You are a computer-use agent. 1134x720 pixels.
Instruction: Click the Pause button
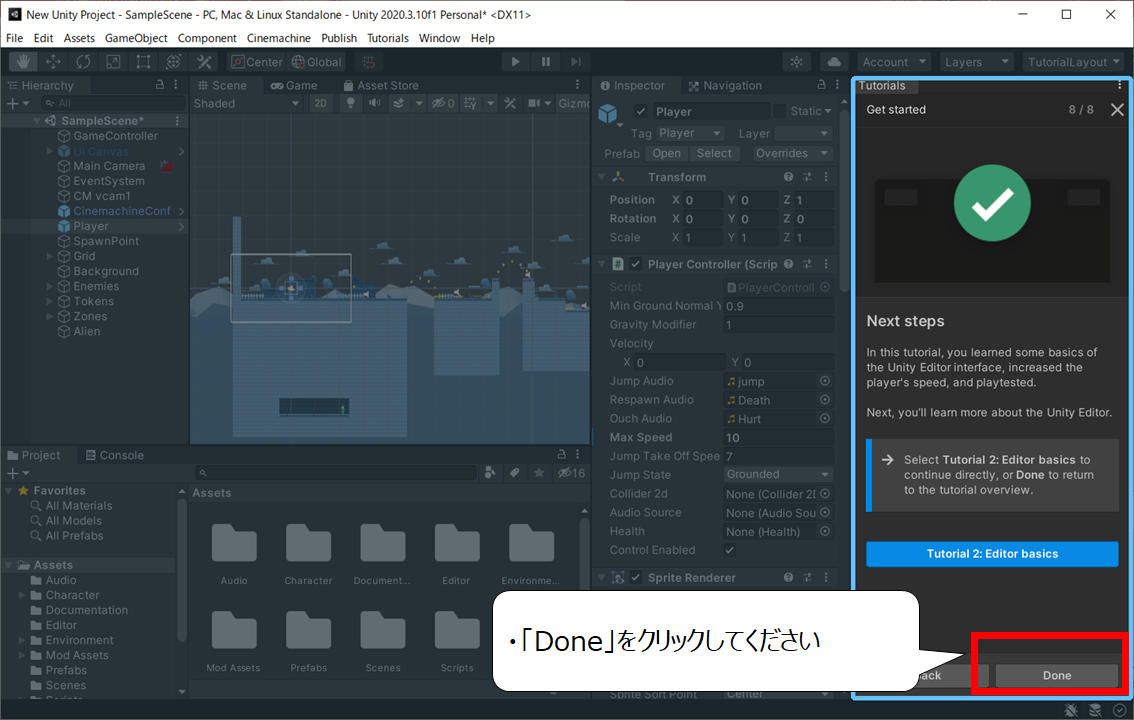click(x=545, y=62)
